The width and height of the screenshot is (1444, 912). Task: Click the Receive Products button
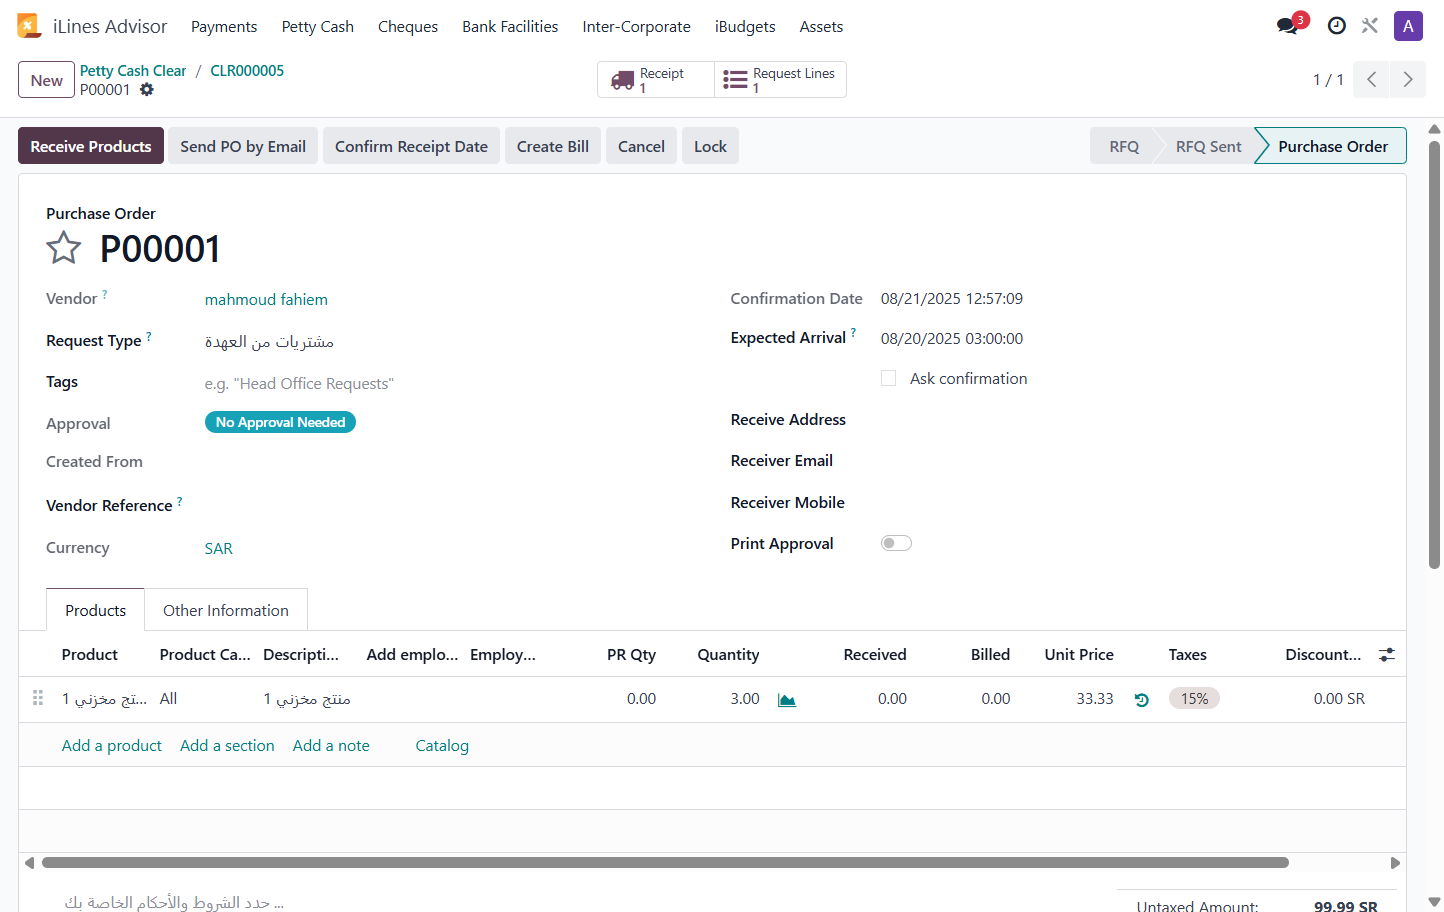click(91, 146)
